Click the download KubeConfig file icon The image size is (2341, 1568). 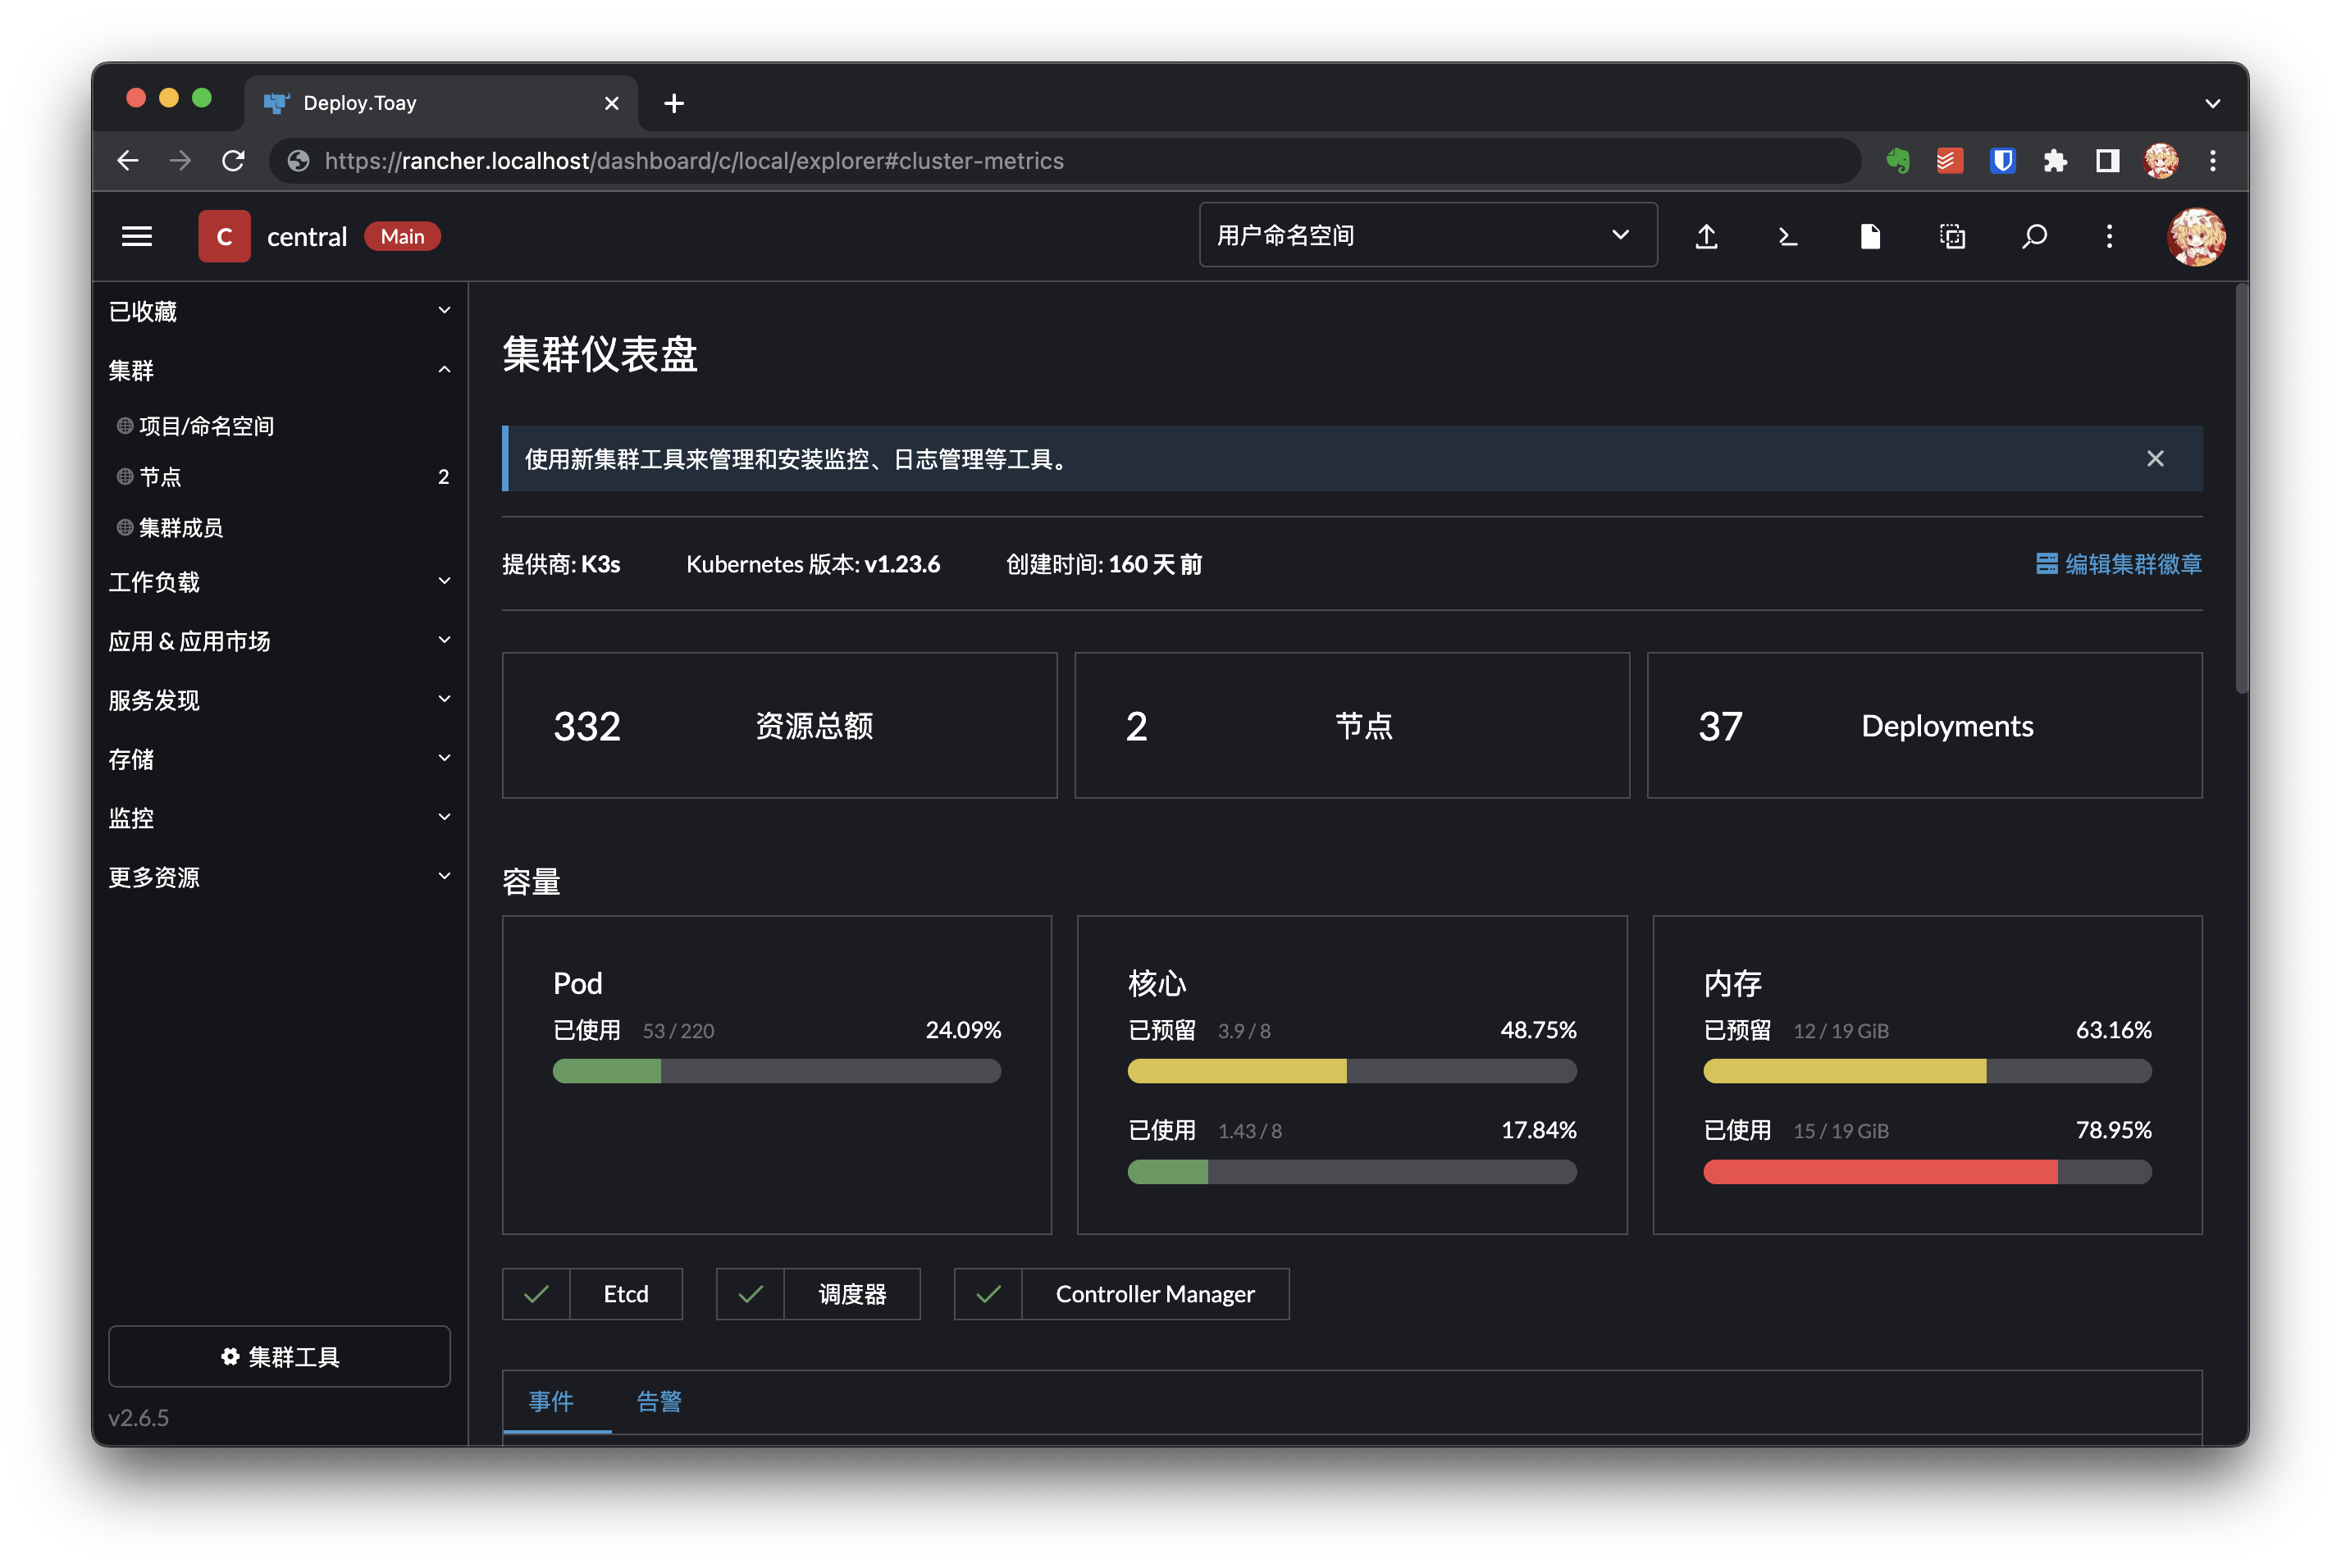[1870, 237]
